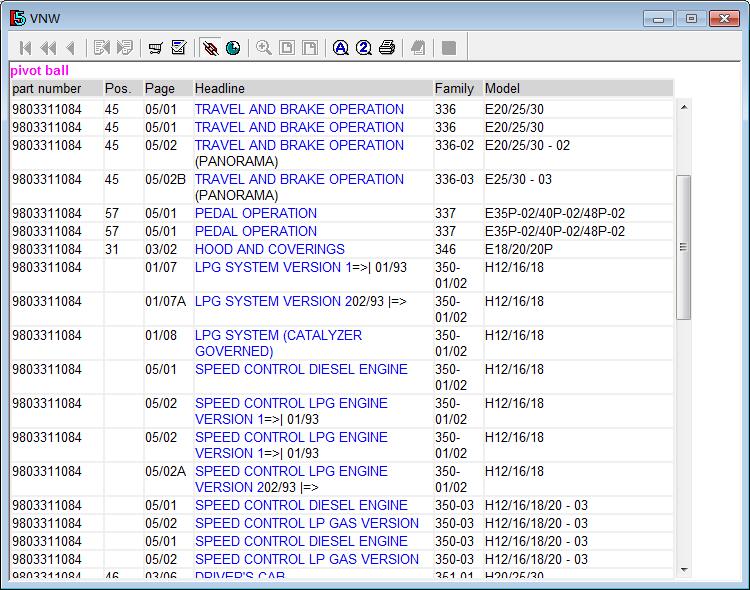This screenshot has width=750, height=590.
Task: Close the VNW window
Action: click(x=724, y=19)
